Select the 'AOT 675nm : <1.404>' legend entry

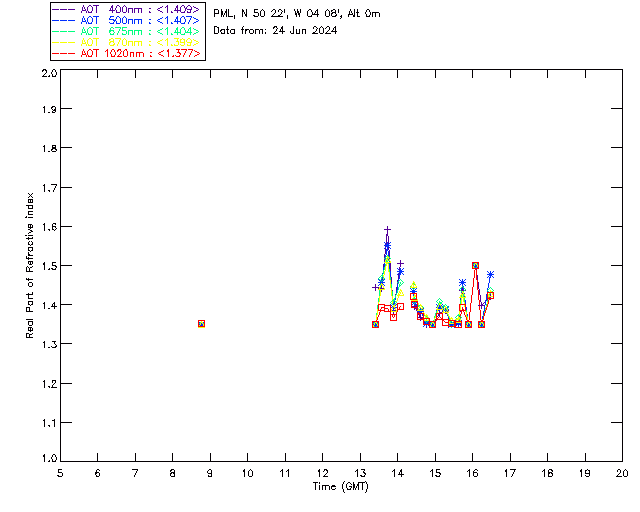pyautogui.click(x=126, y=31)
